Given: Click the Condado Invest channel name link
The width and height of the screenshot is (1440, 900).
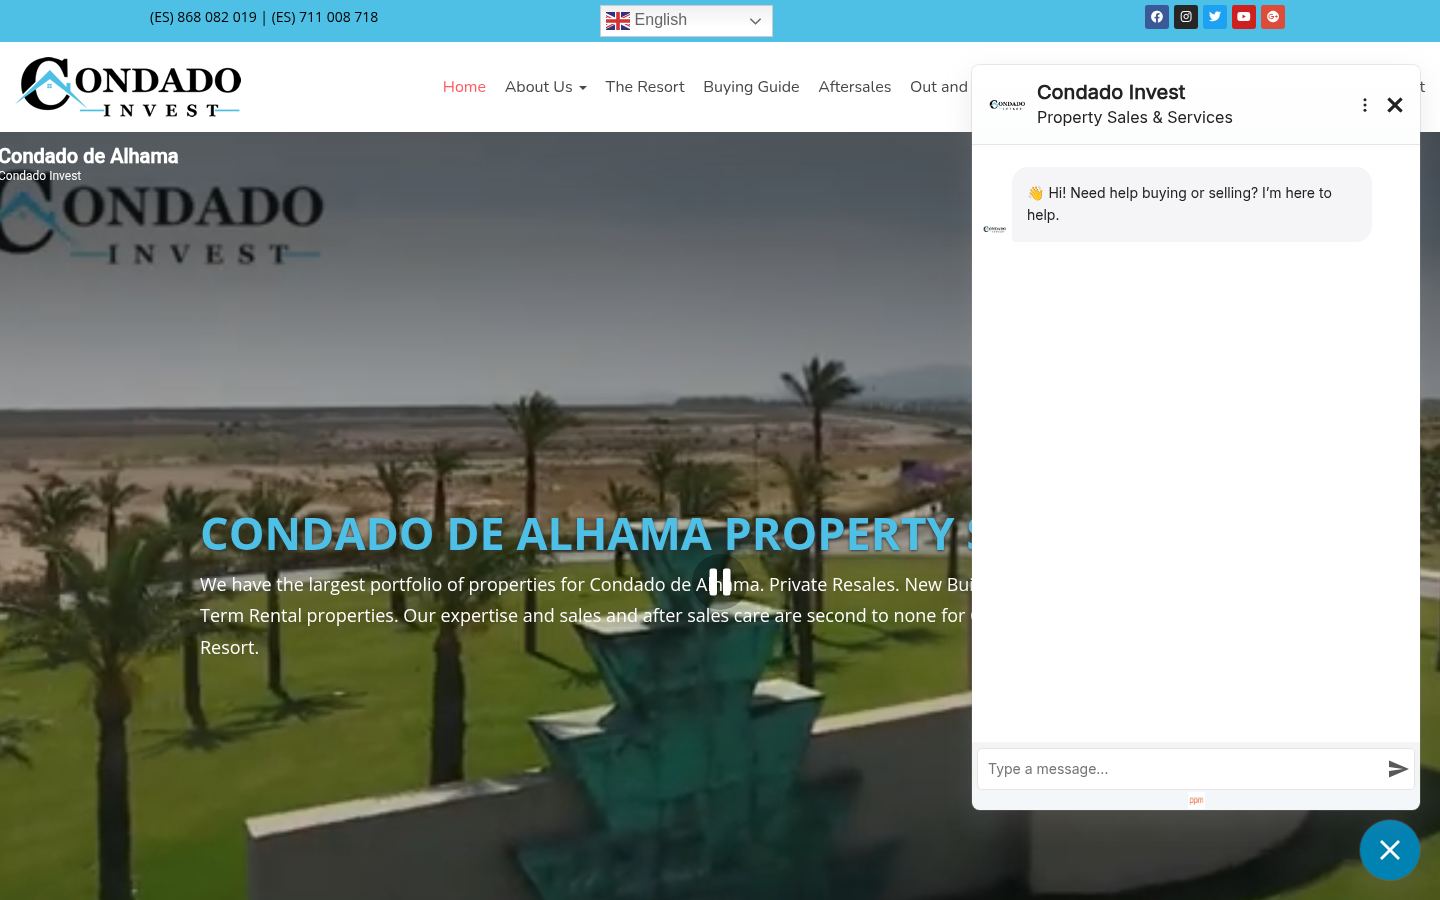Looking at the screenshot, I should pyautogui.click(x=40, y=176).
